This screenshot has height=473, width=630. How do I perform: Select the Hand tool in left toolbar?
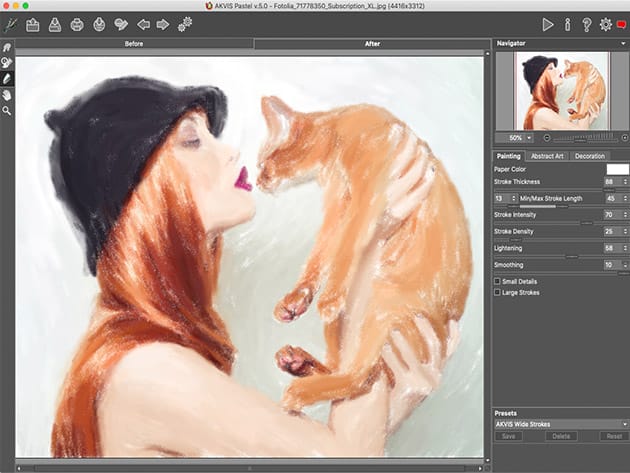pyautogui.click(x=7, y=94)
